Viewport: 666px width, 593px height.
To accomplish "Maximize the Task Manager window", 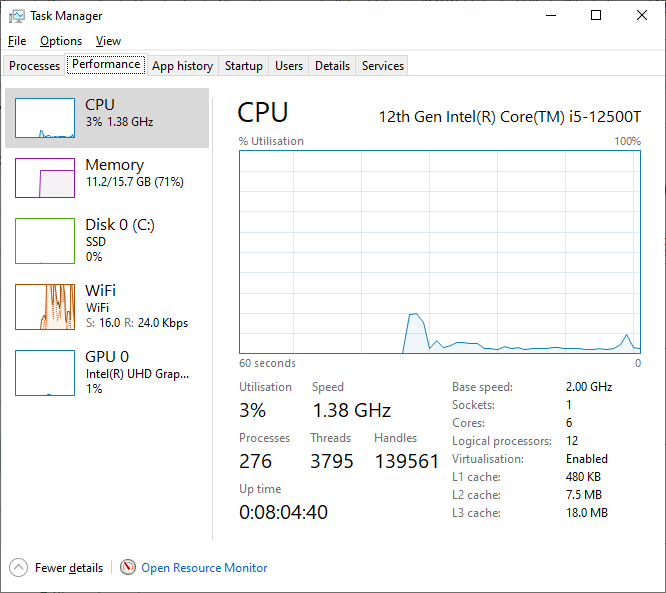I will click(x=596, y=16).
